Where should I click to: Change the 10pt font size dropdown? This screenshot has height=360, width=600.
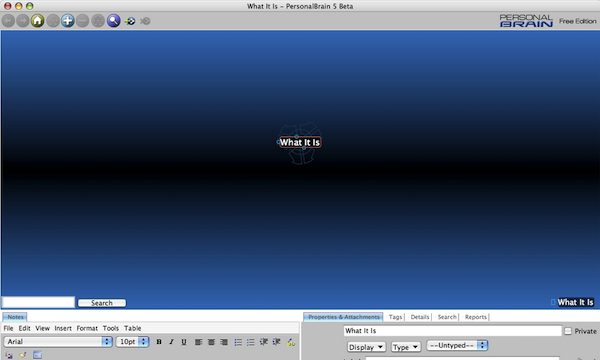pyautogui.click(x=132, y=341)
